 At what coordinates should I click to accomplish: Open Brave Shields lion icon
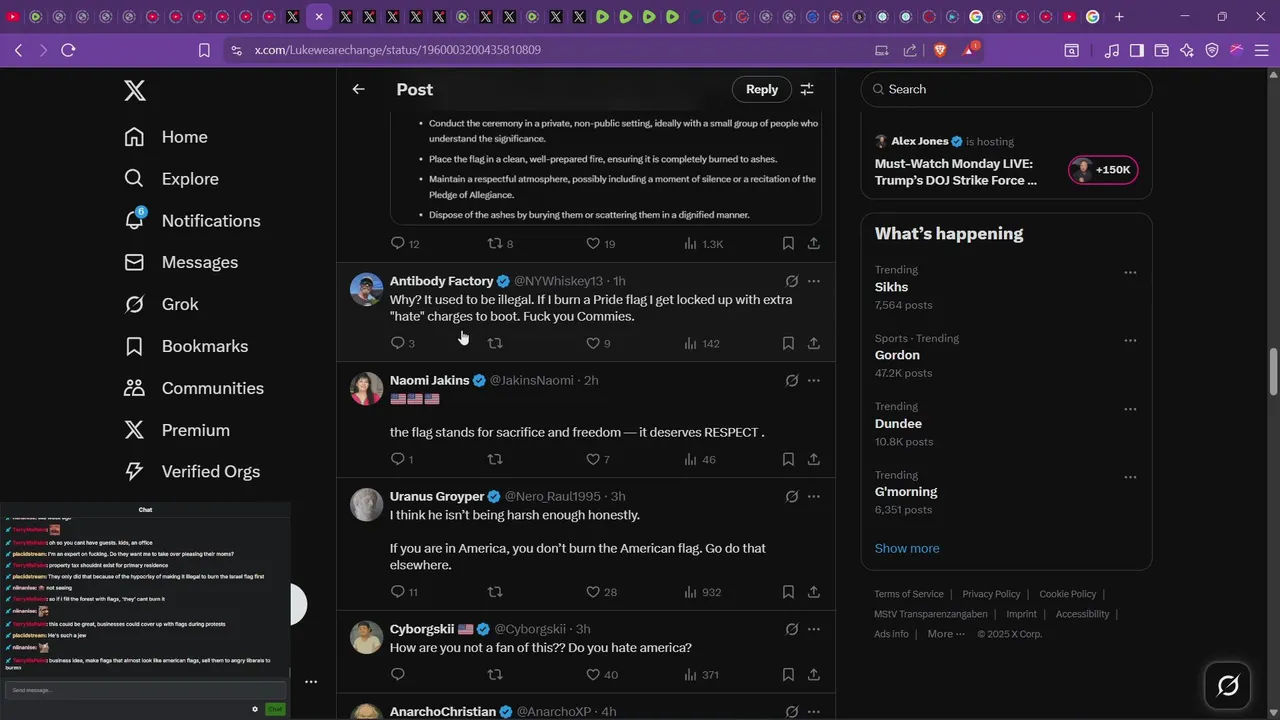point(940,50)
